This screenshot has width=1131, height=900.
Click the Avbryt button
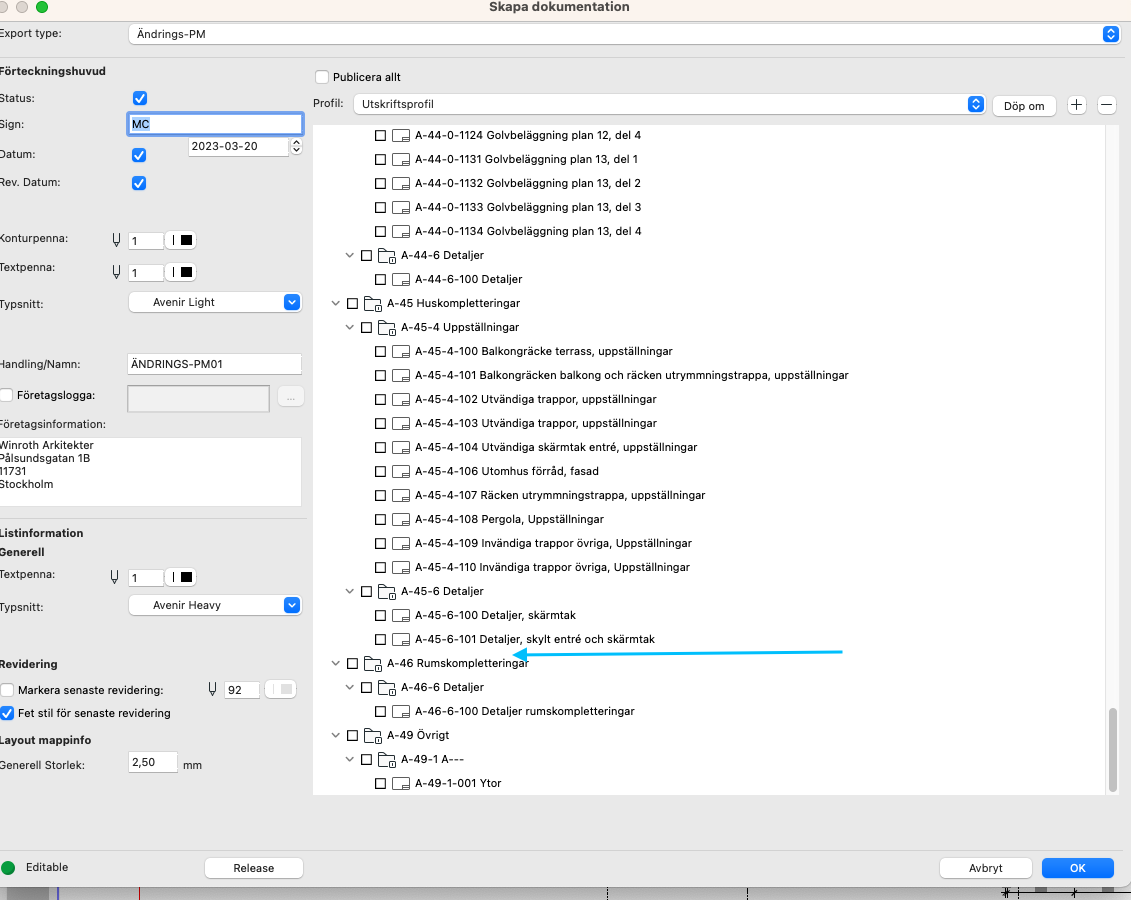pyautogui.click(x=985, y=868)
